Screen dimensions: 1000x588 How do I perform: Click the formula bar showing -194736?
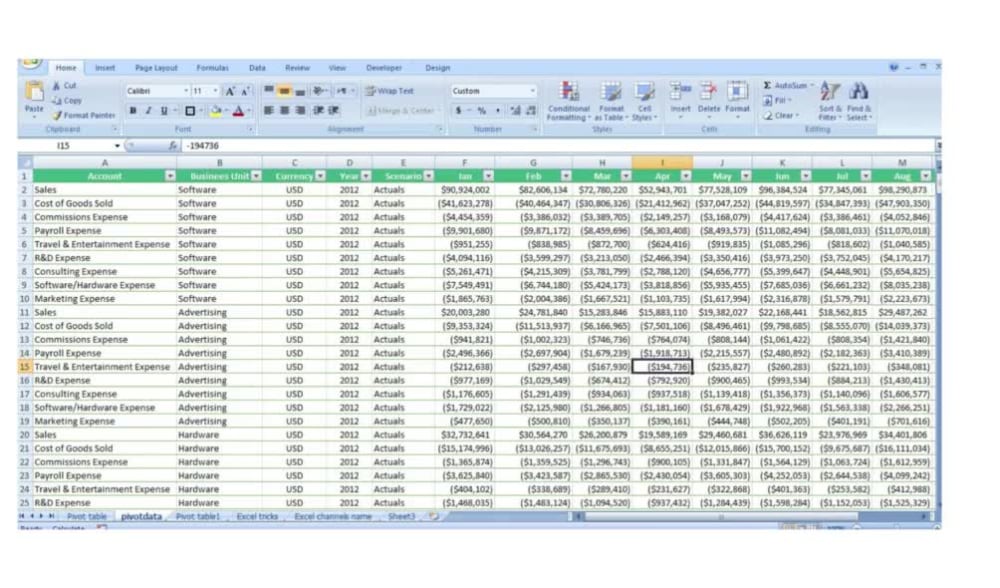(x=558, y=146)
